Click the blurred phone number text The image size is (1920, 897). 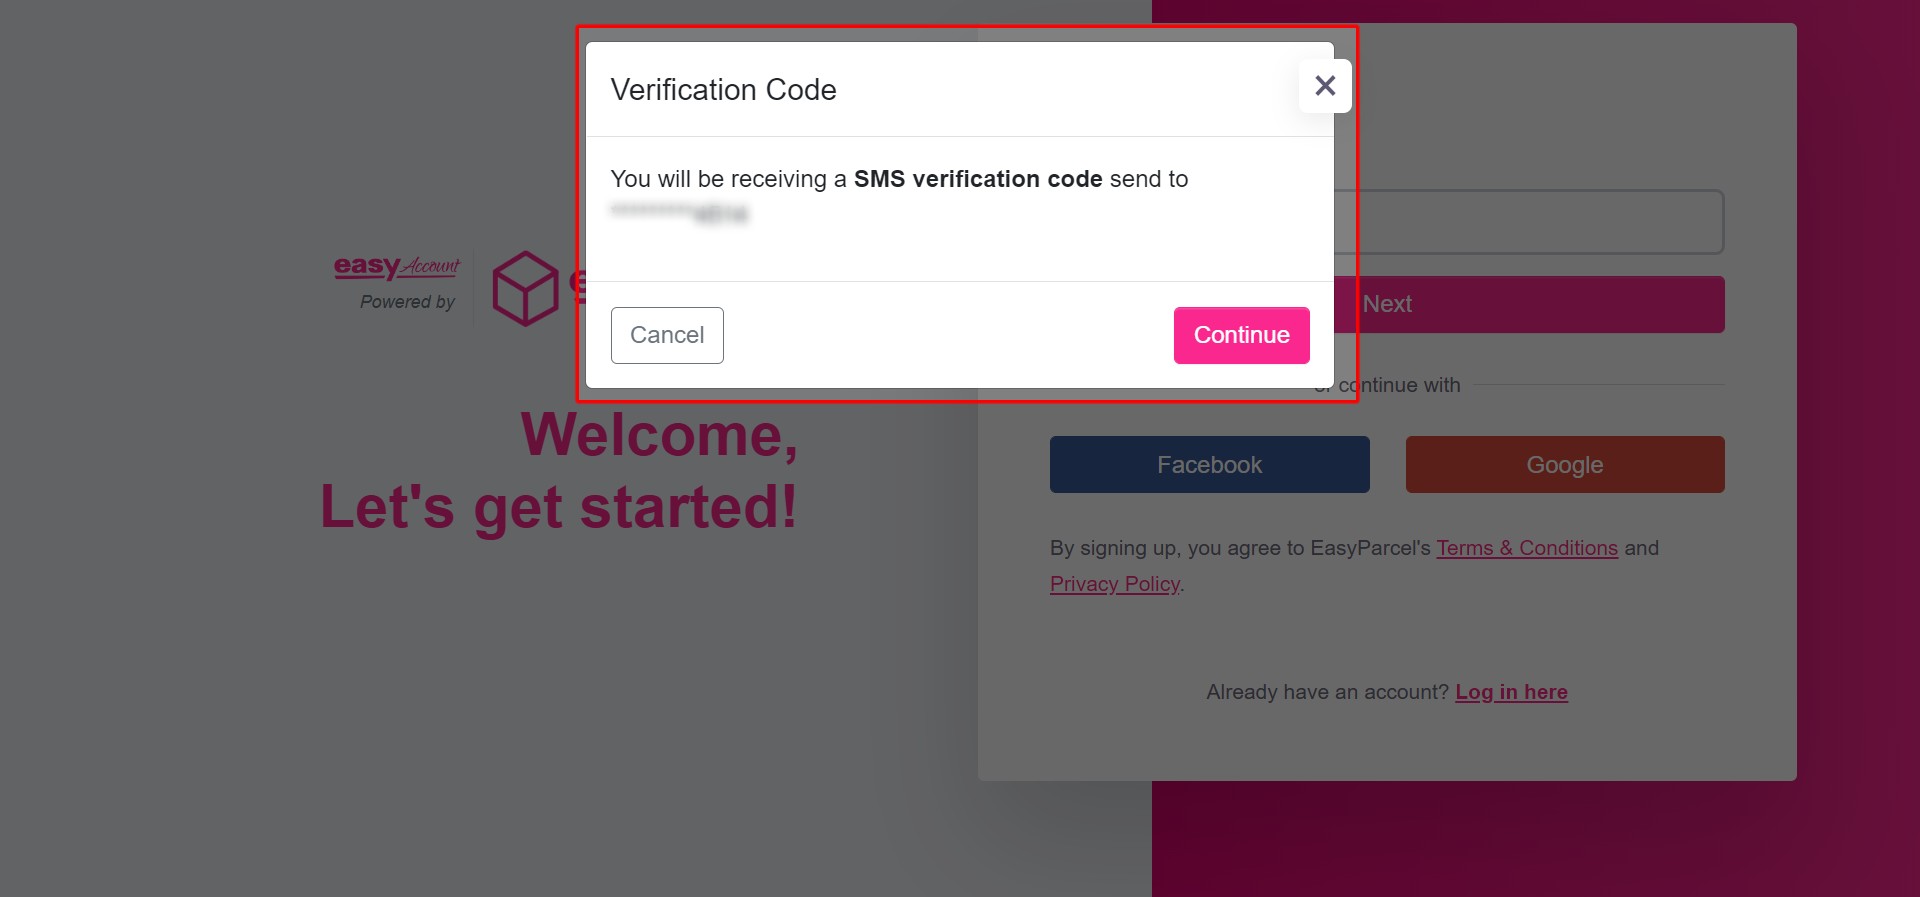pos(678,213)
